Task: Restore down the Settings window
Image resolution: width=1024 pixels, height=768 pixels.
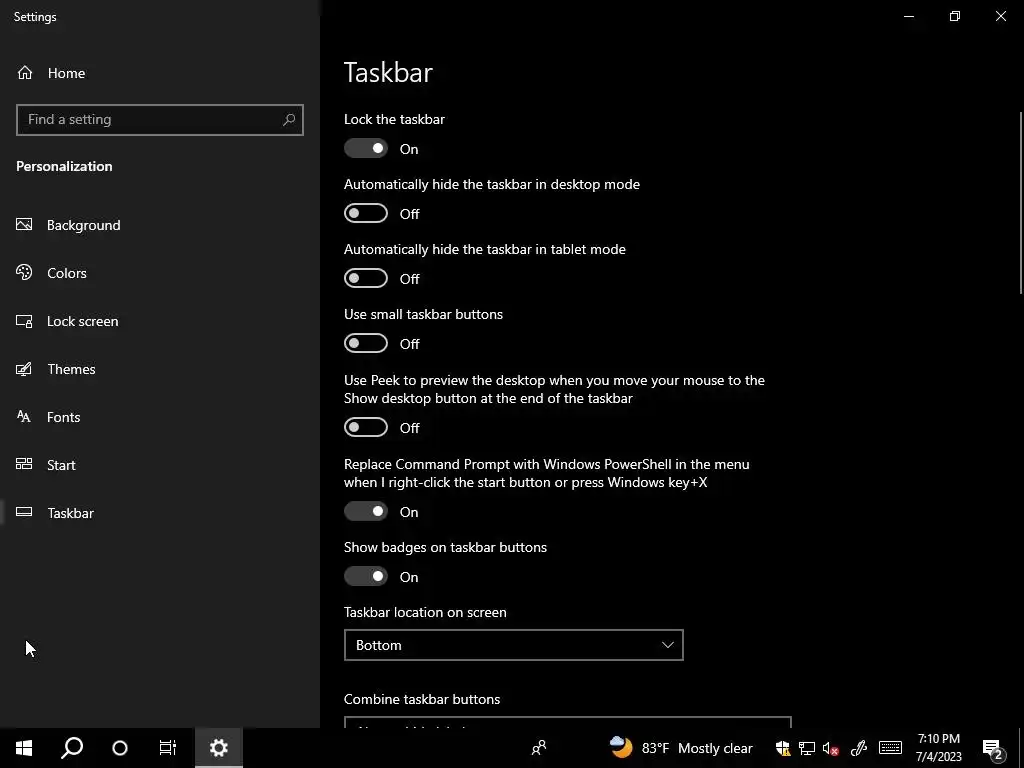Action: click(x=955, y=16)
